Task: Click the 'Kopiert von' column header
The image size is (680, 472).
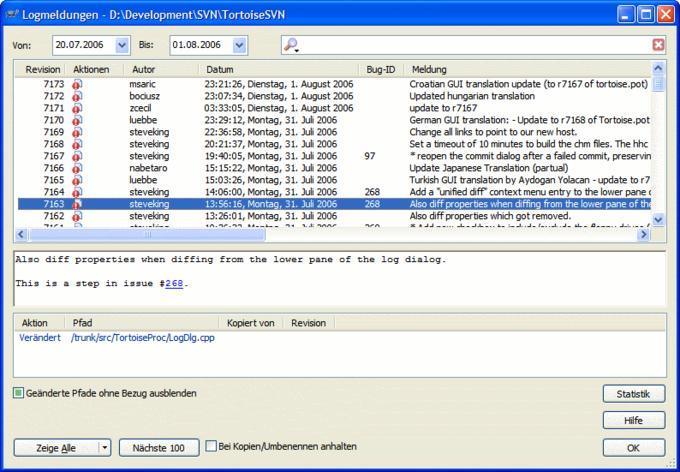Action: pyautogui.click(x=251, y=323)
